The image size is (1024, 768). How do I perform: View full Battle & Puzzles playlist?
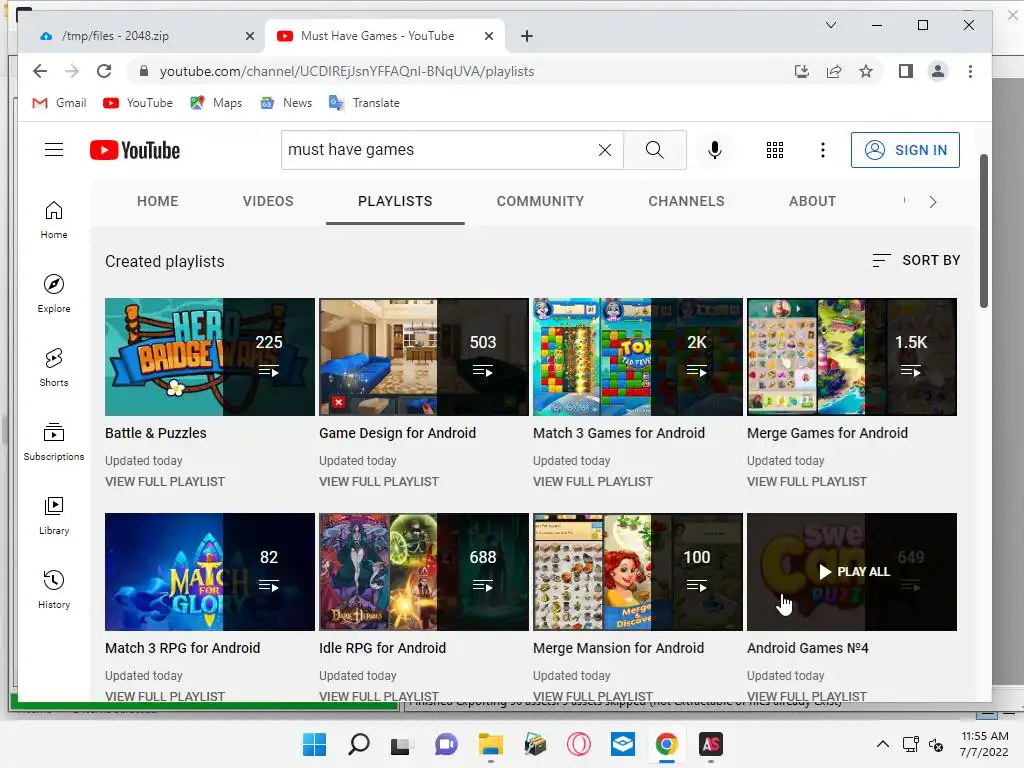(165, 481)
